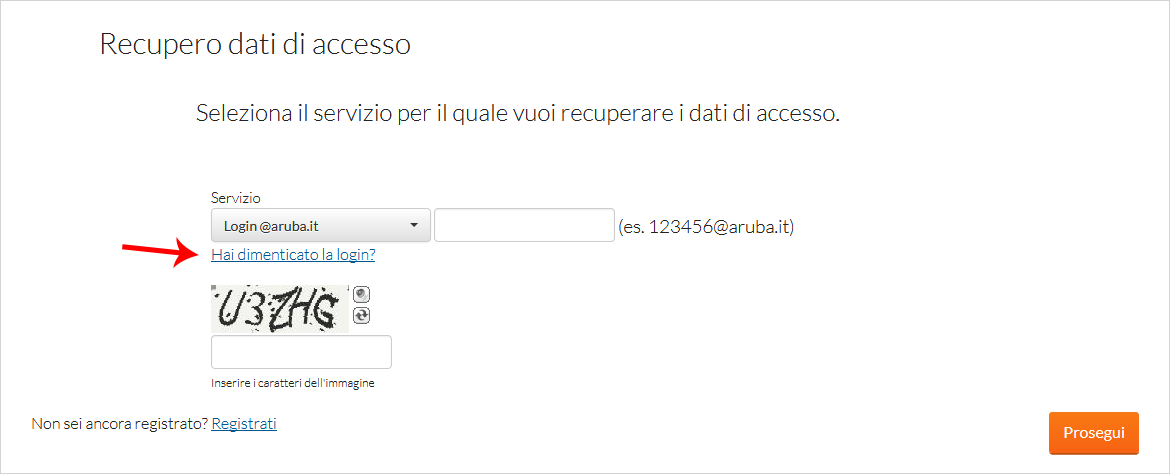Refresh the captcha image with reload icon
The width and height of the screenshot is (1170, 474).
(362, 316)
